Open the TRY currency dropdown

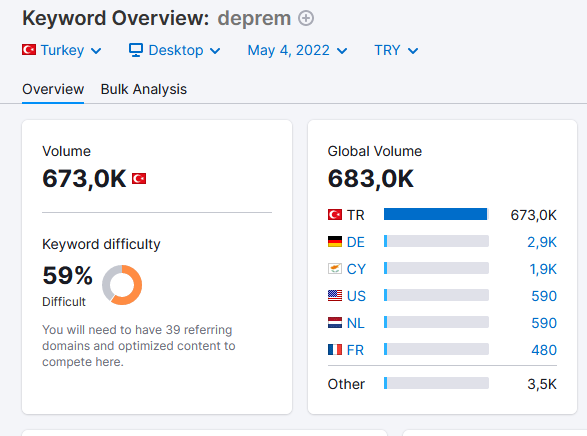(x=396, y=50)
